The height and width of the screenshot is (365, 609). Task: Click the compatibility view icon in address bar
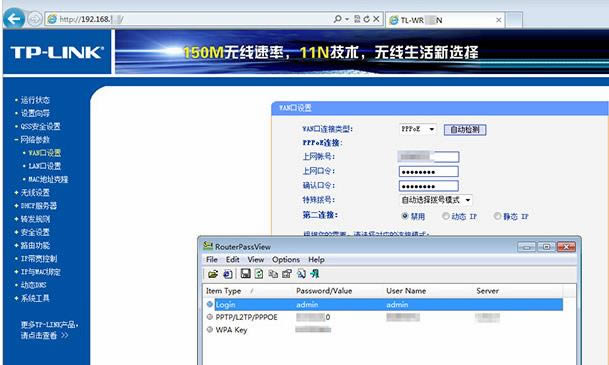(x=357, y=19)
